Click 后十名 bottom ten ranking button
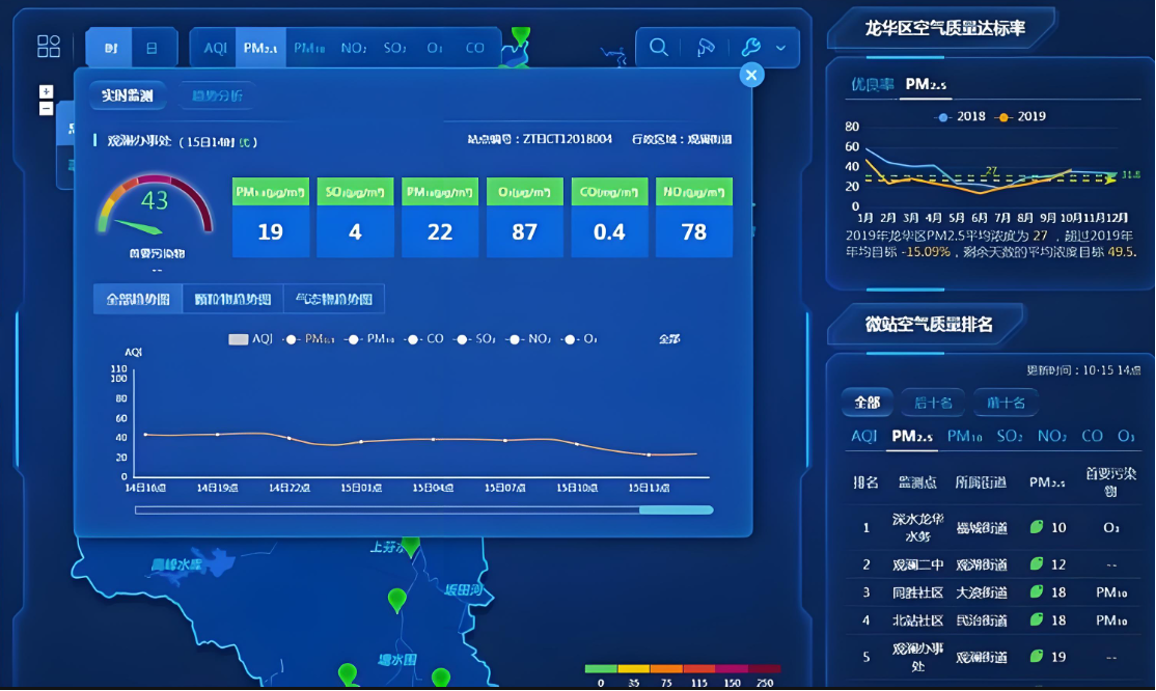The width and height of the screenshot is (1156, 691). [935, 402]
